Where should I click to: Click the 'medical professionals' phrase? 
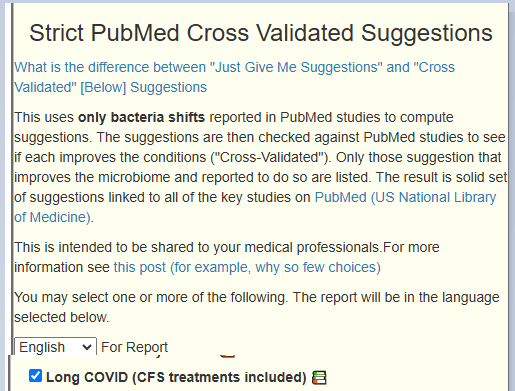coord(312,247)
